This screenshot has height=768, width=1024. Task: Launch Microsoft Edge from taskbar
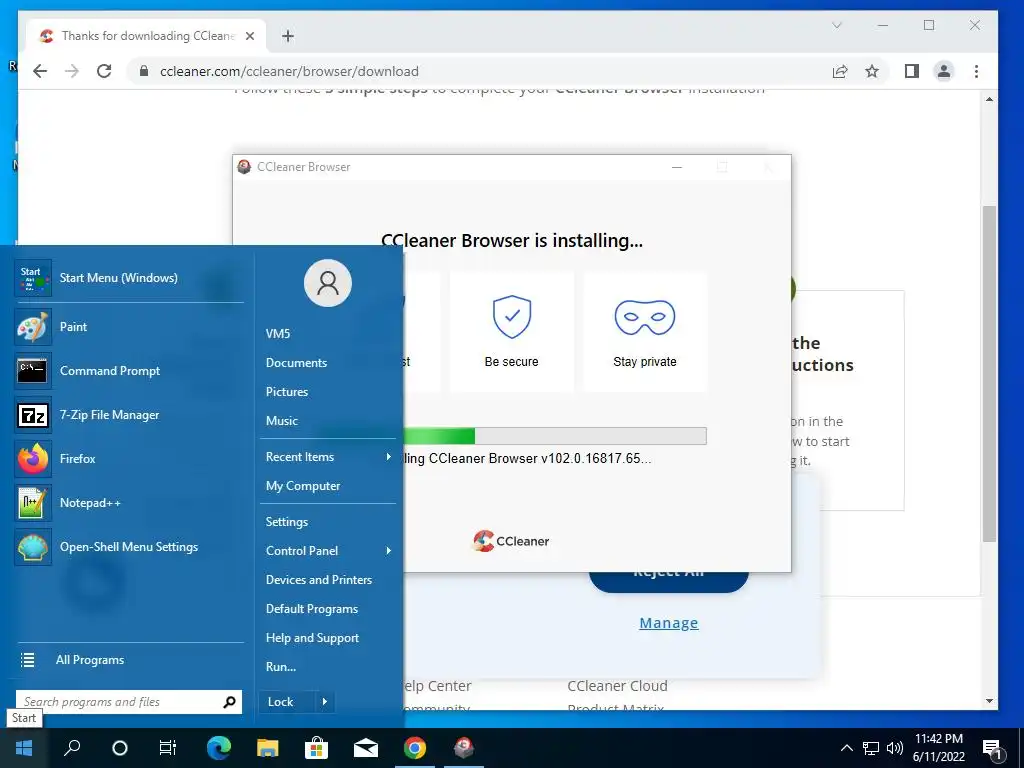[x=218, y=748]
